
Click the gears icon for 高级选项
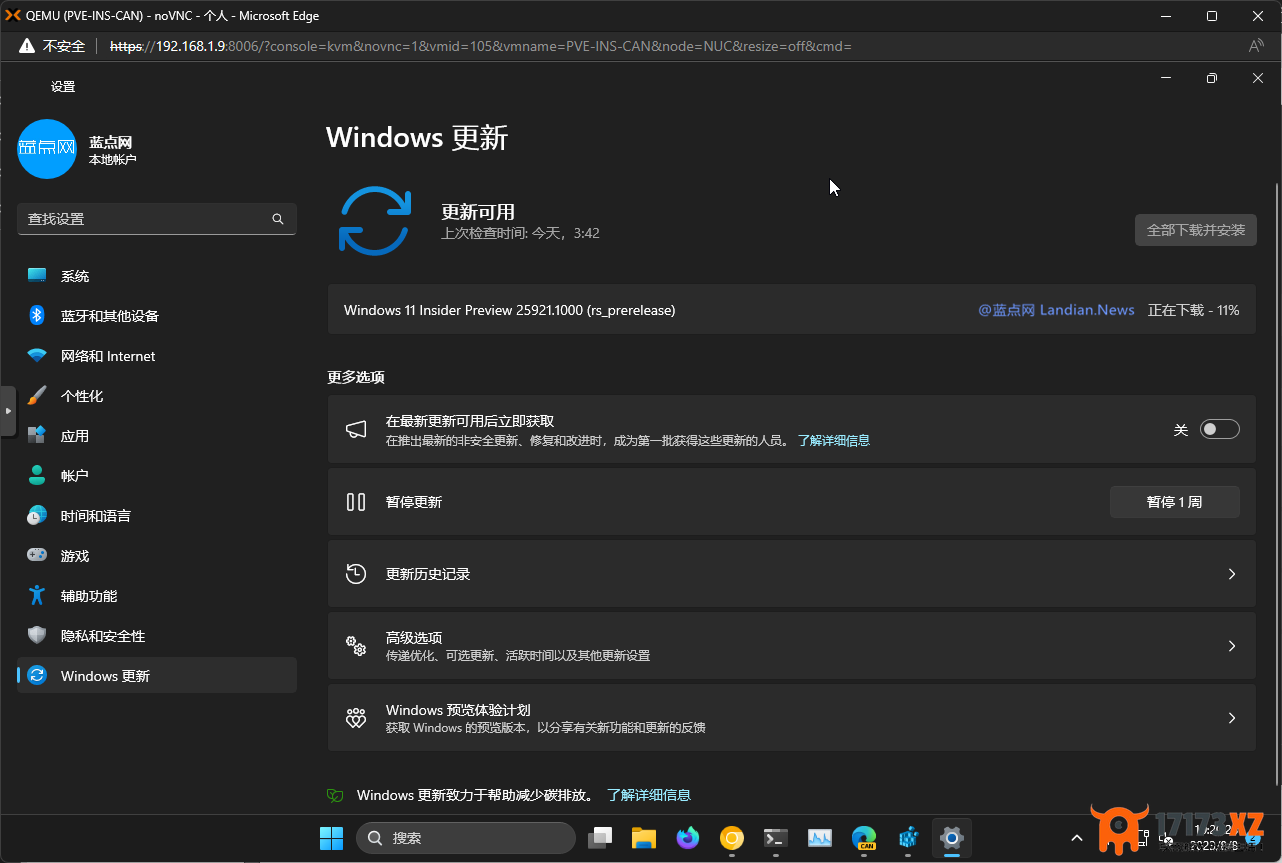pos(356,646)
